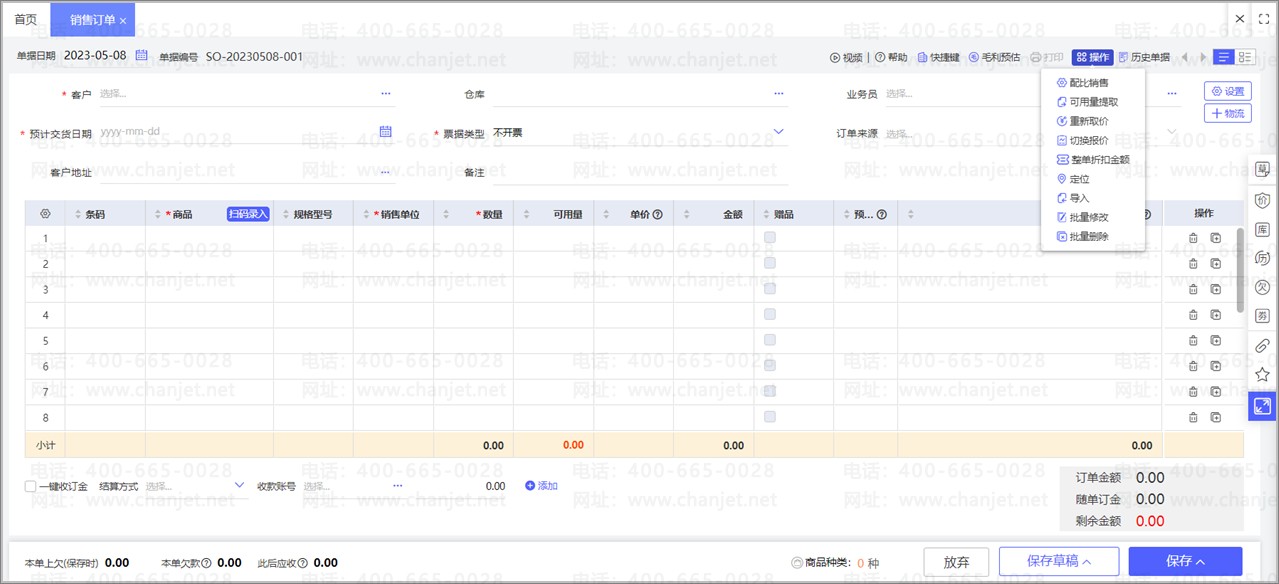Choose 整单折扣金额 in the 操作 menu
The image size is (1279, 584).
point(1093,160)
